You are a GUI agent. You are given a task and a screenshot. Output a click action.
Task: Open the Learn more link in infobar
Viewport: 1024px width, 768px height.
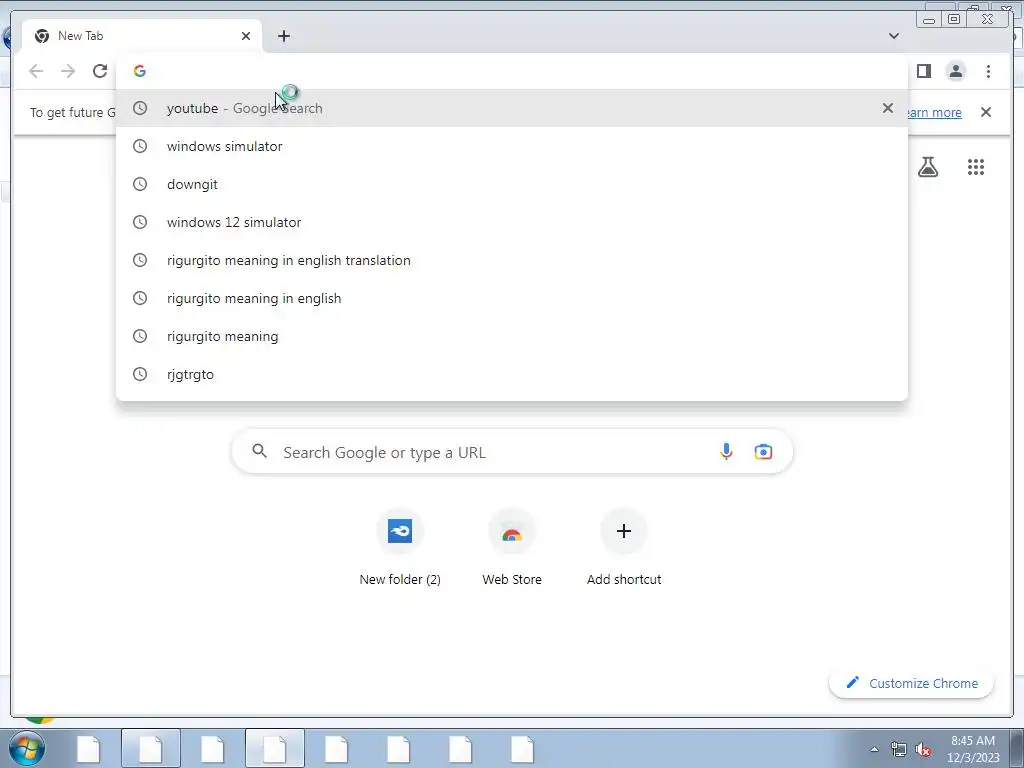[935, 112]
